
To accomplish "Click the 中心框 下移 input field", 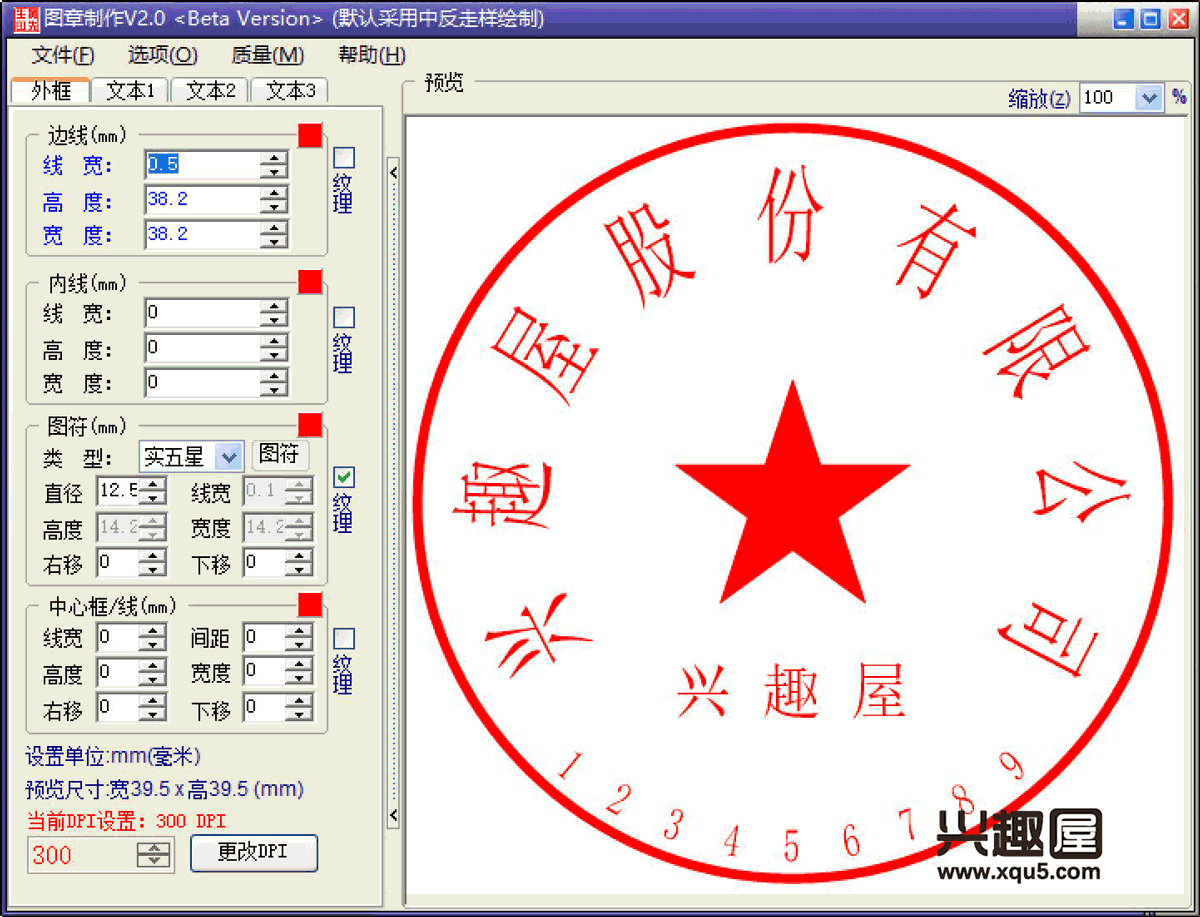I will click(265, 708).
